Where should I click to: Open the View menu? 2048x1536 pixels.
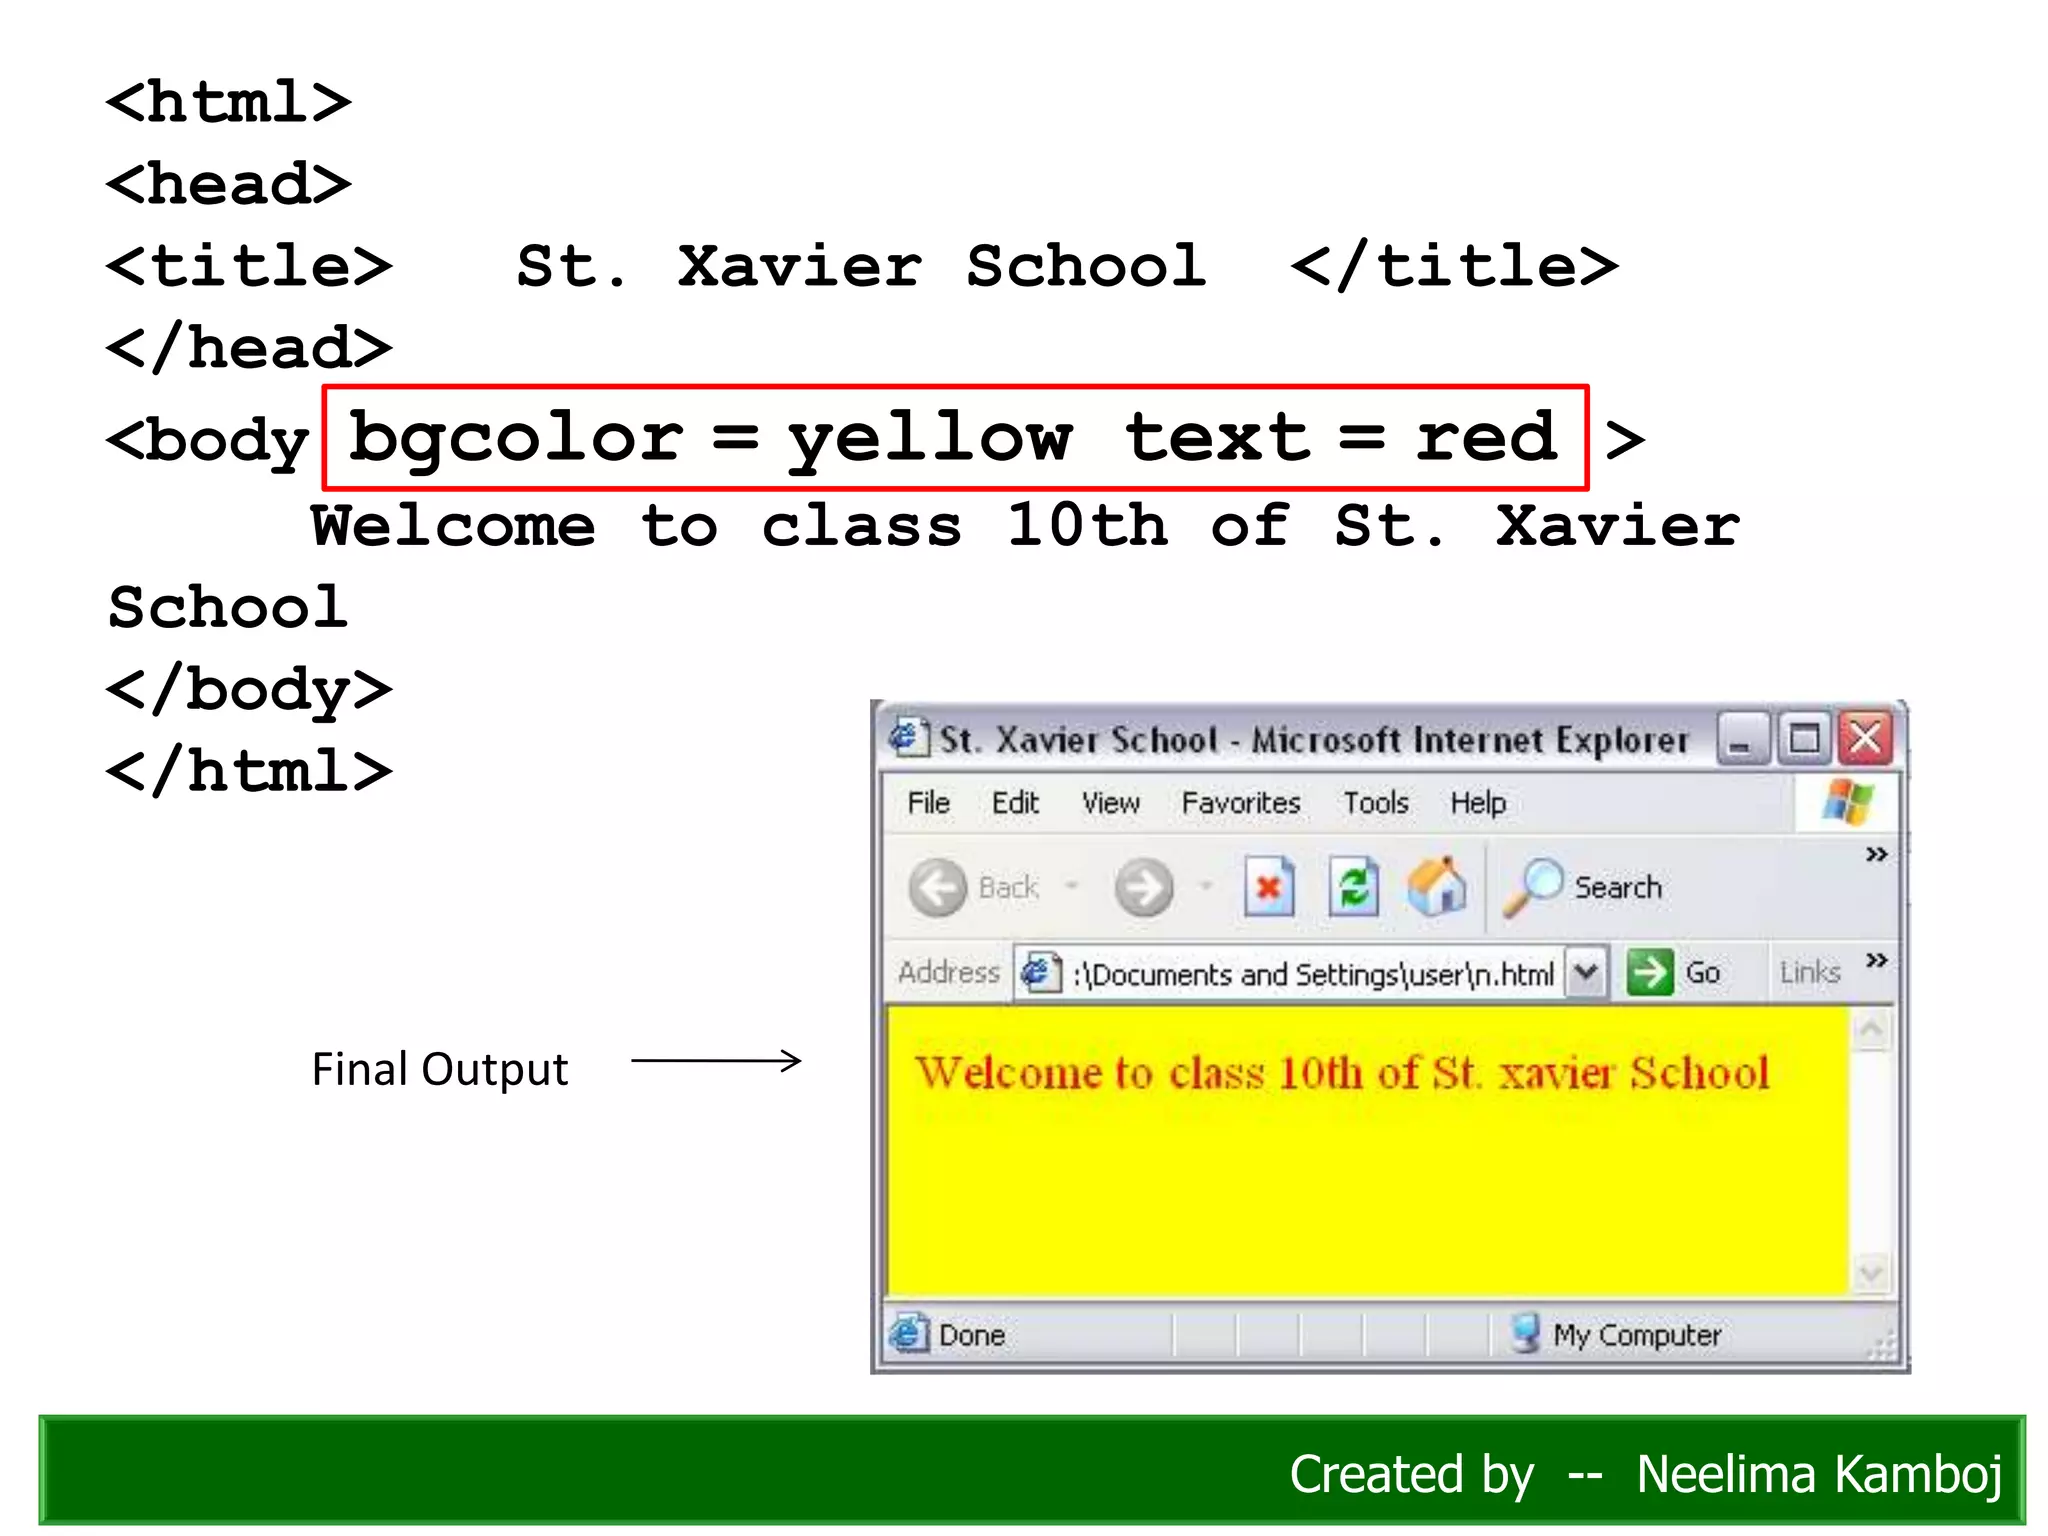[1110, 803]
